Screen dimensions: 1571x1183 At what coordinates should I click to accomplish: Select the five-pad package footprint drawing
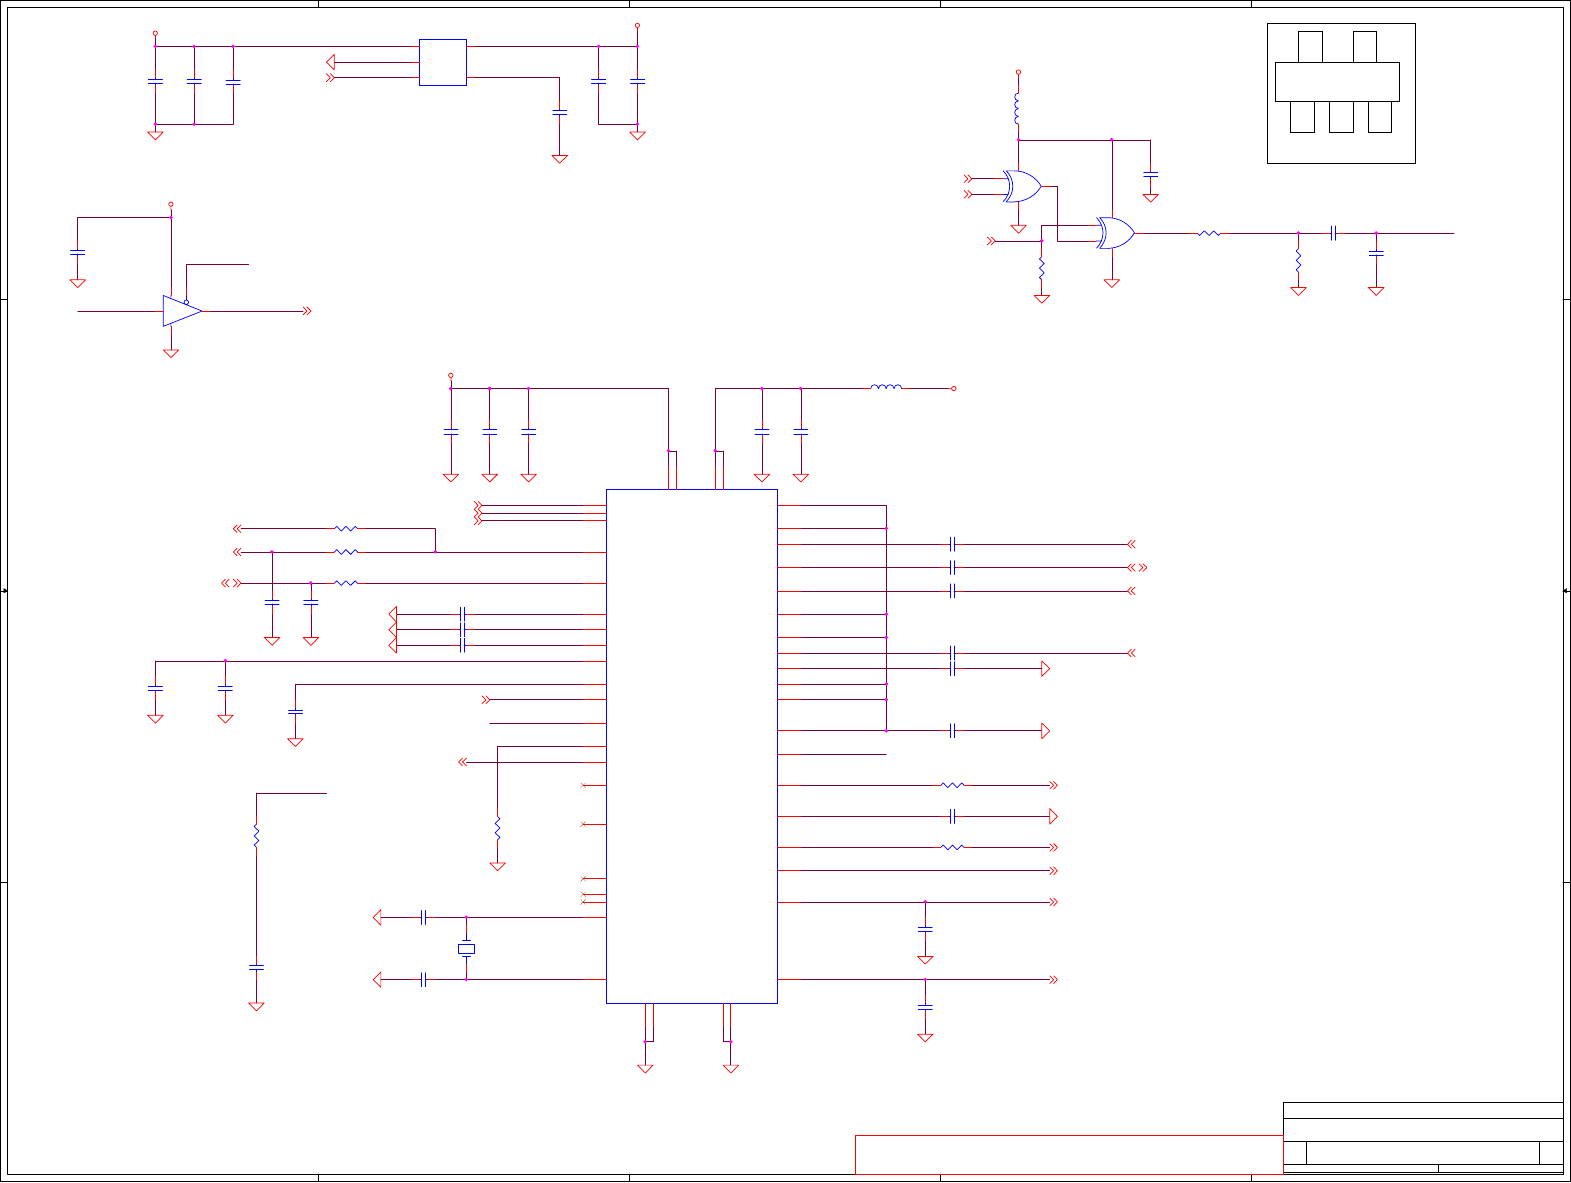click(x=1341, y=93)
